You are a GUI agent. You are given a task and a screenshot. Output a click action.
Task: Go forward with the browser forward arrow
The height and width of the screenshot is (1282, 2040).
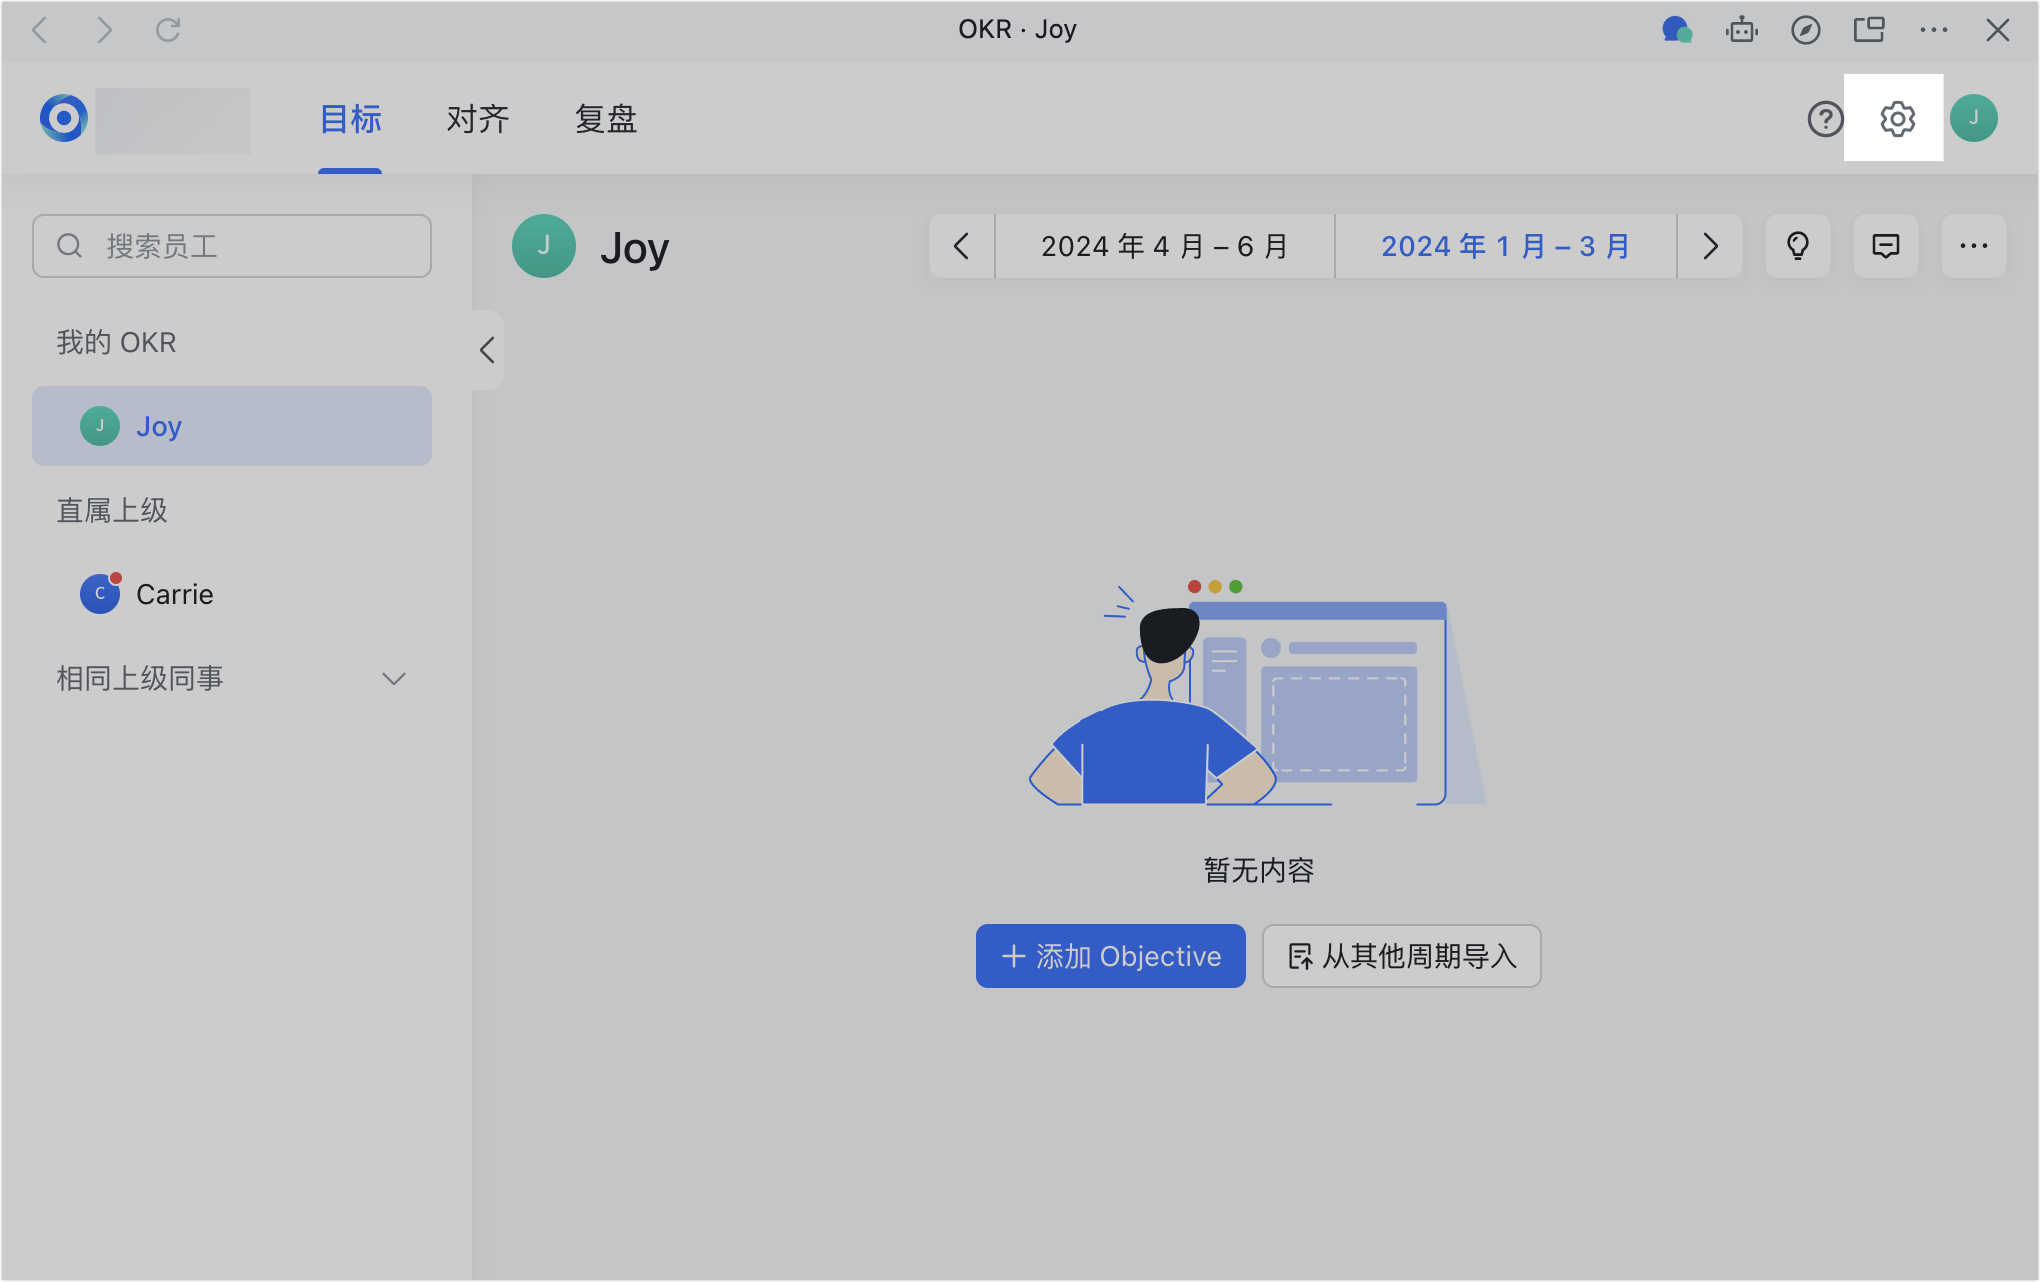tap(104, 30)
